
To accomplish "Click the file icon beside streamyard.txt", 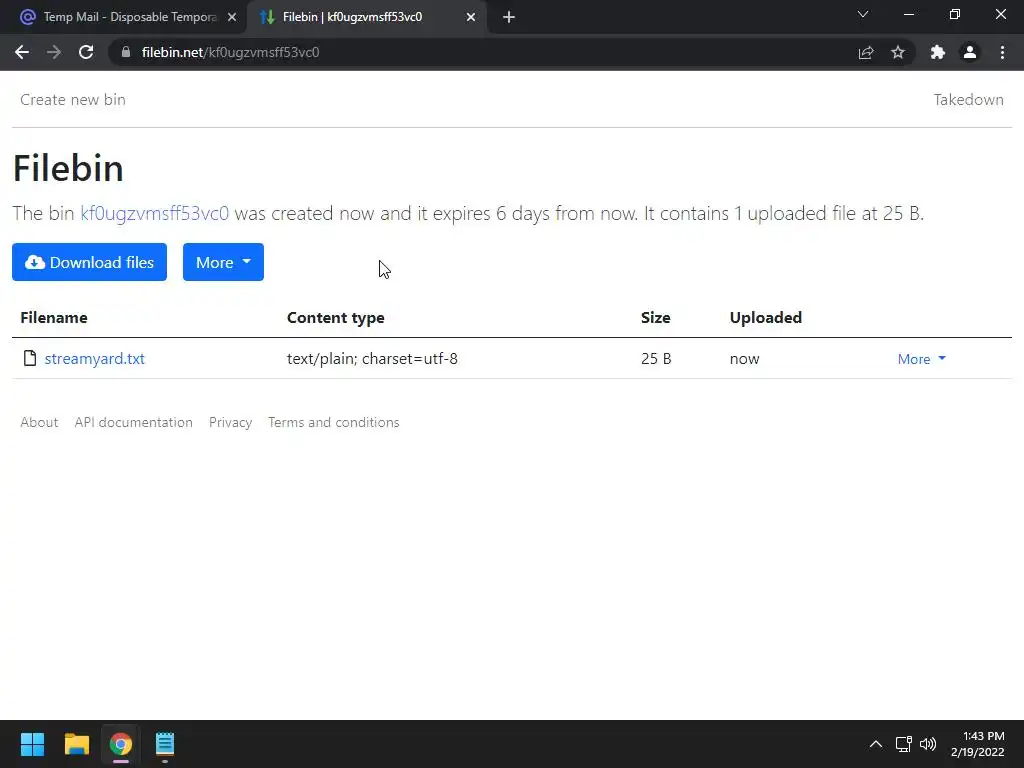I will tap(29, 358).
